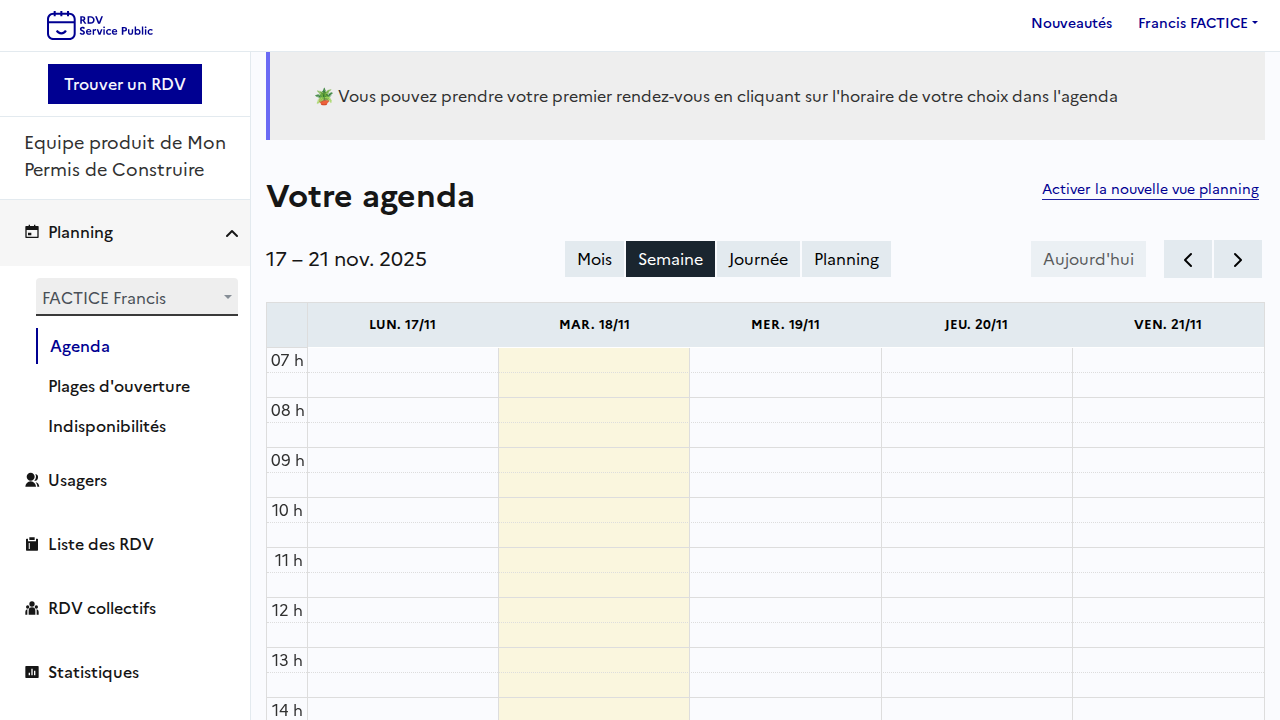The width and height of the screenshot is (1280, 720).
Task: Click the Liste des RDV clipboard icon
Action: coord(32,544)
